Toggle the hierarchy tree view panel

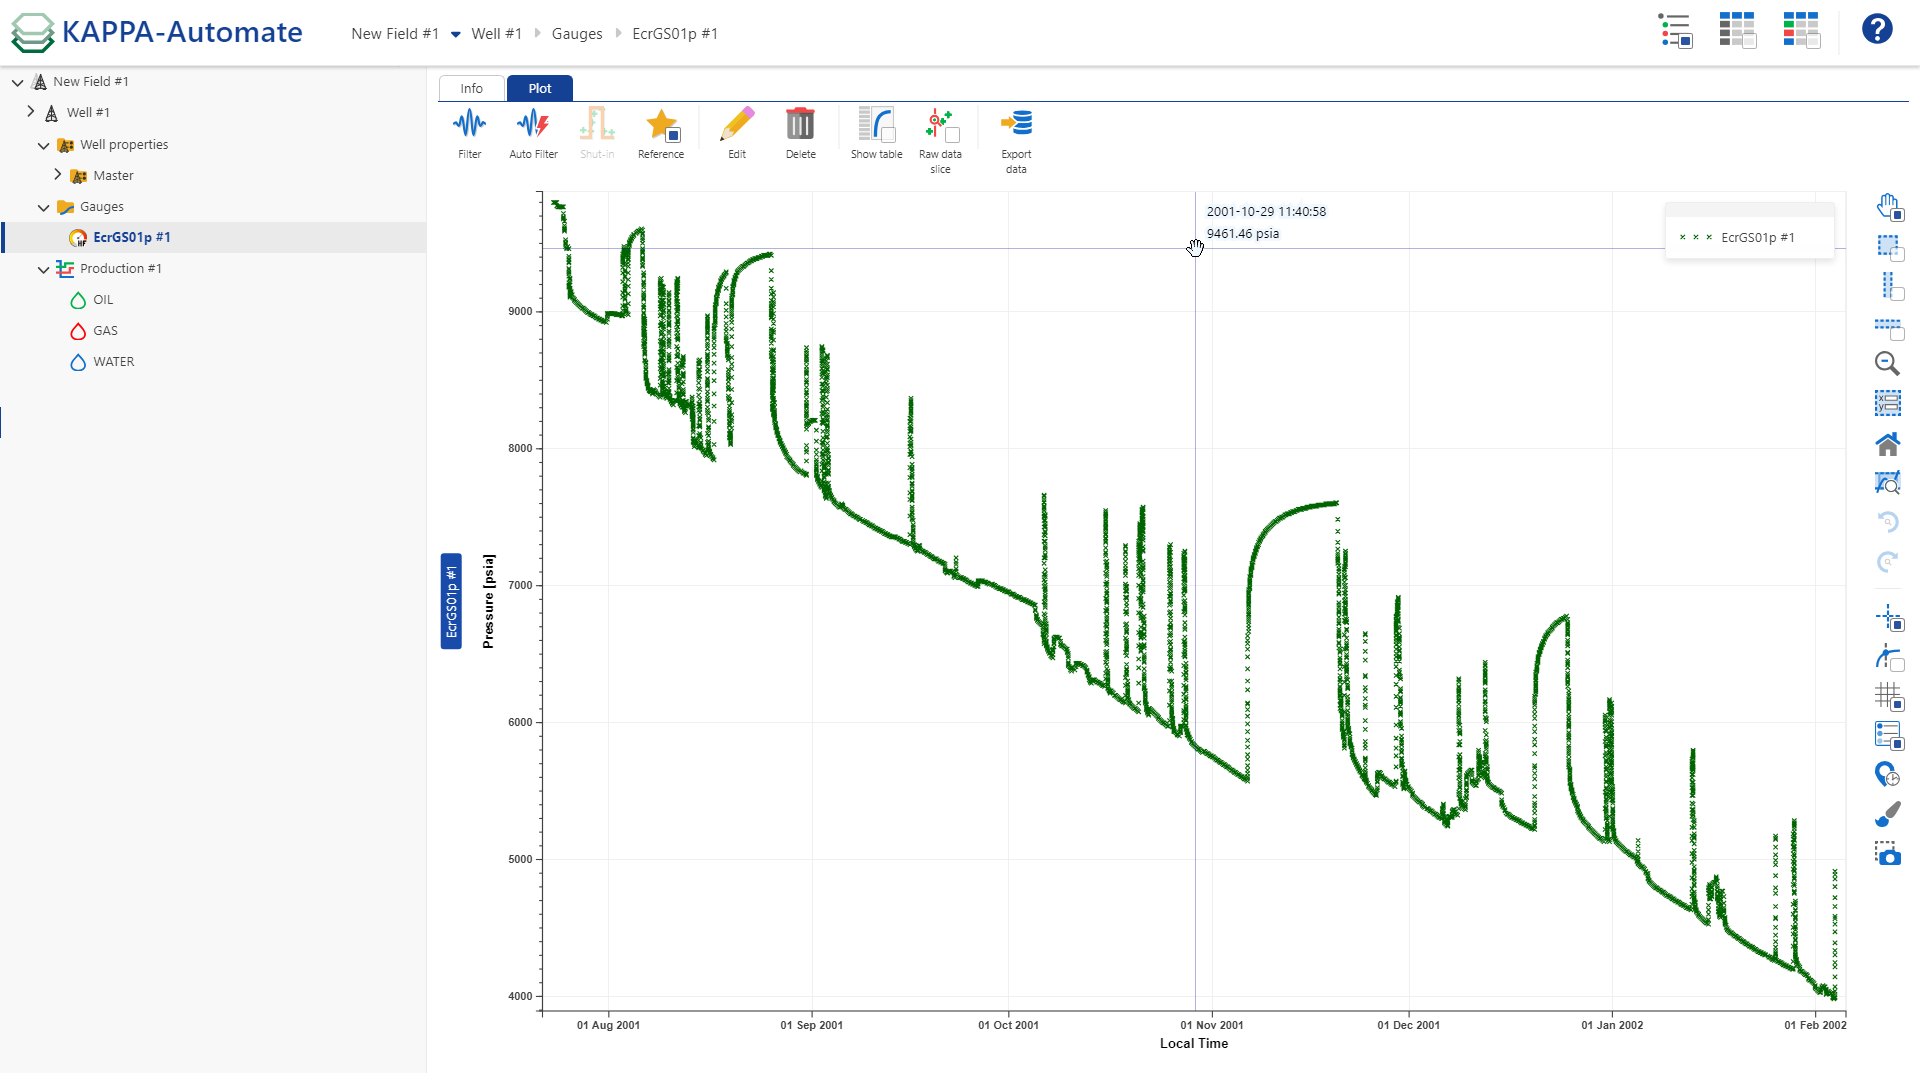[x=1675, y=30]
